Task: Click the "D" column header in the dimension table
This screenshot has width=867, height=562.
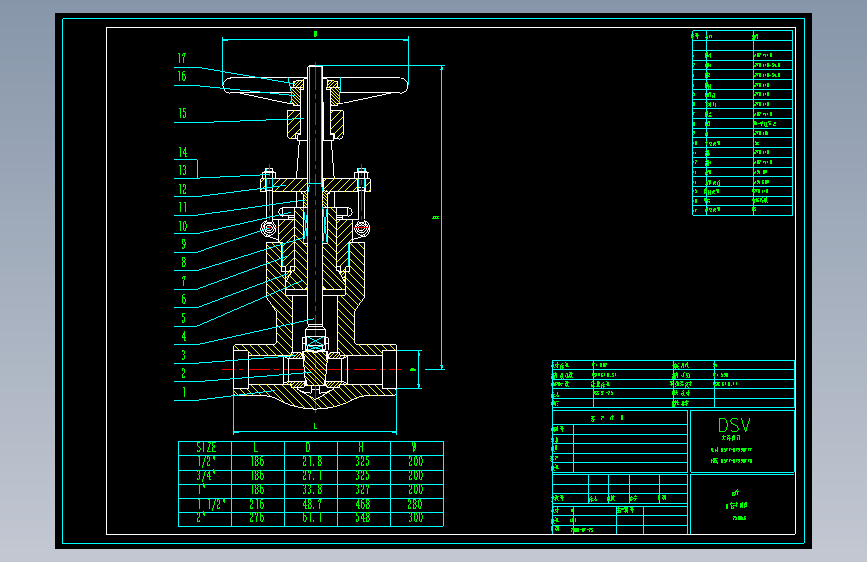Action: 308,447
